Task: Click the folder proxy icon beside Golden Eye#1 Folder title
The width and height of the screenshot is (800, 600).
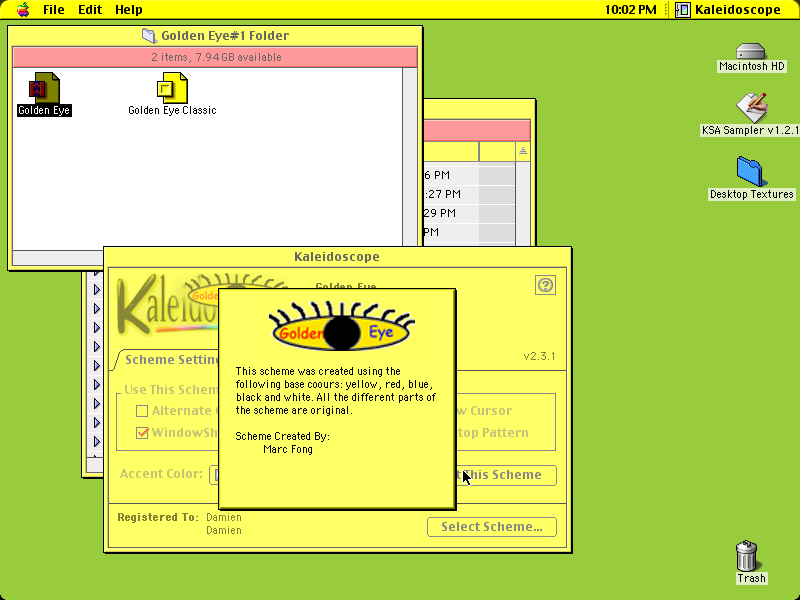Action: click(149, 36)
